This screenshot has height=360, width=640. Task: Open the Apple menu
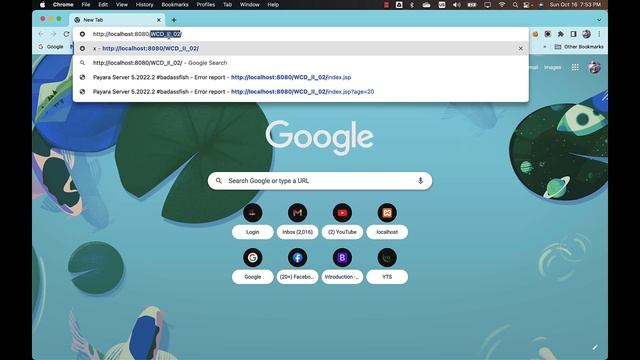click(42, 5)
